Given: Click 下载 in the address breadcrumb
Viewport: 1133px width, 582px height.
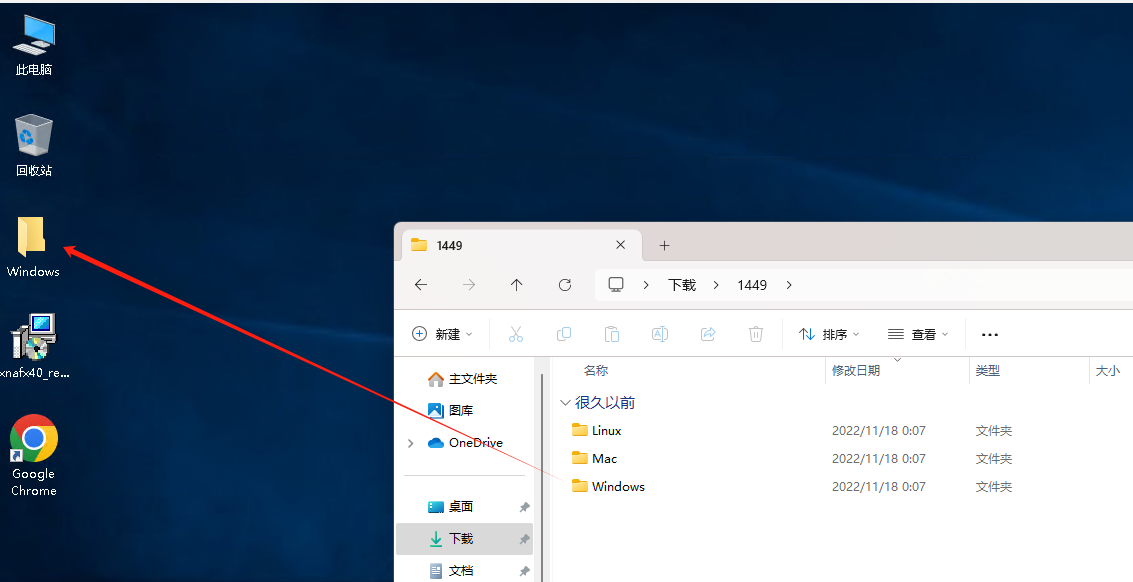Looking at the screenshot, I should point(682,285).
